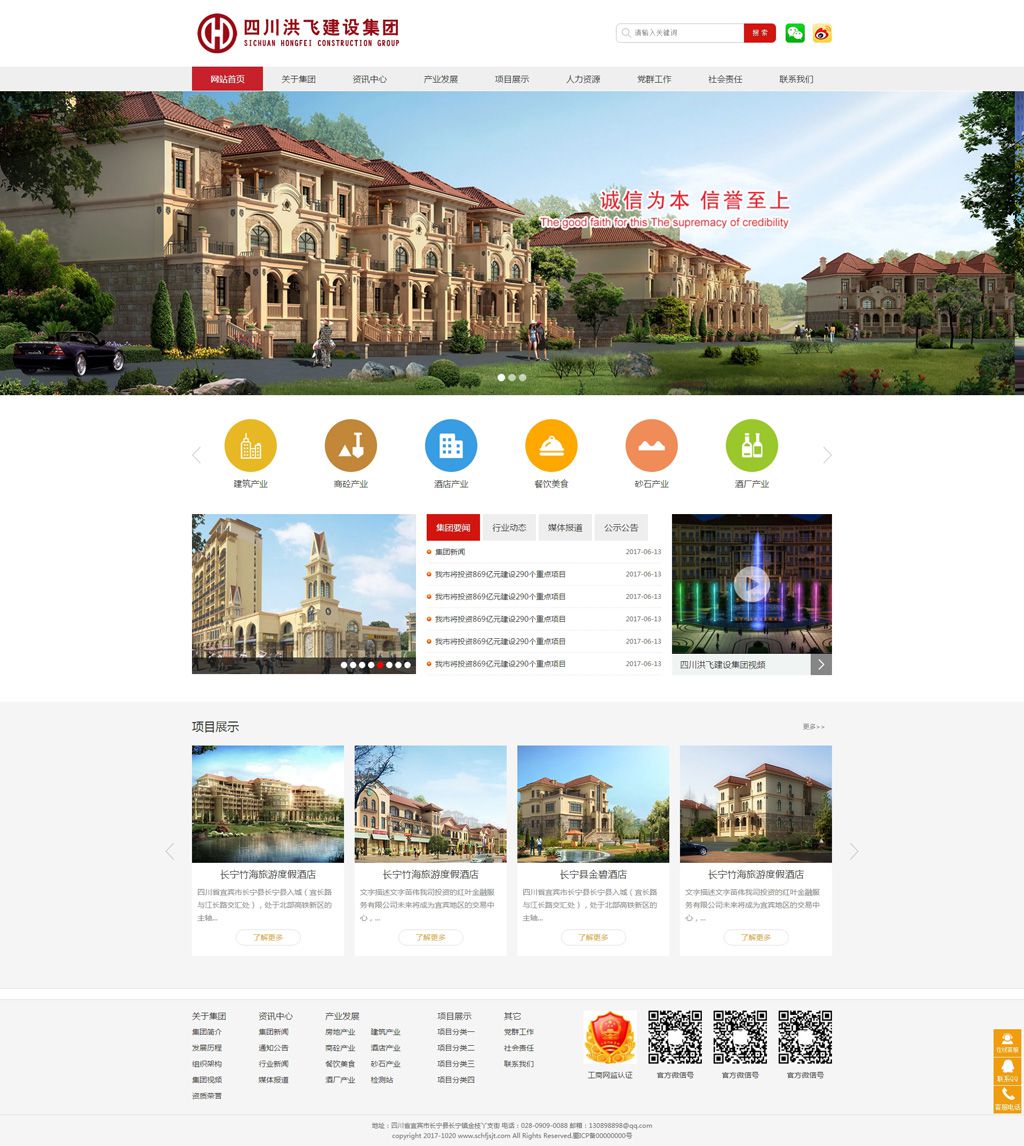
Task: Select the blue 酒店产业 hotel icon
Action: pyautogui.click(x=451, y=446)
